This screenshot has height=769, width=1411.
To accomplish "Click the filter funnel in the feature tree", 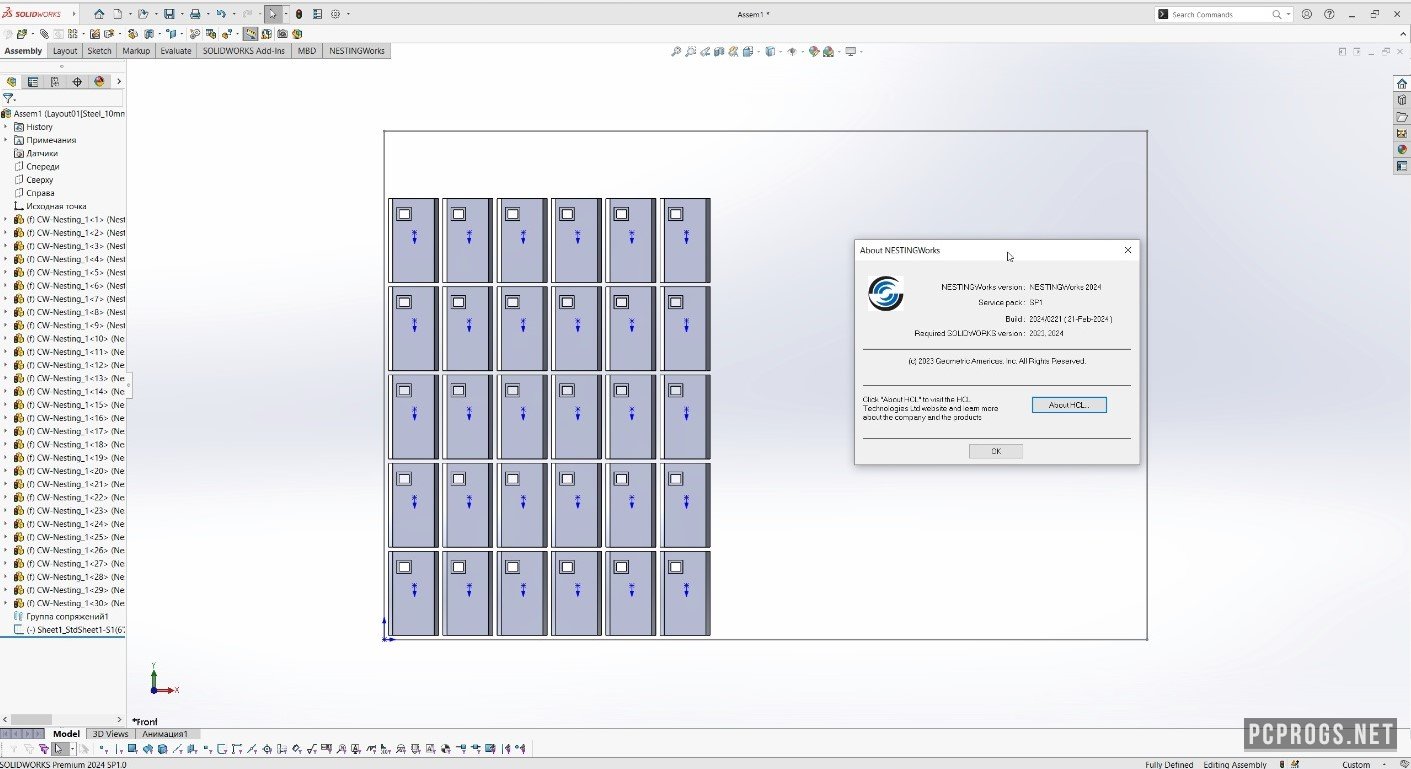I will click(8, 98).
